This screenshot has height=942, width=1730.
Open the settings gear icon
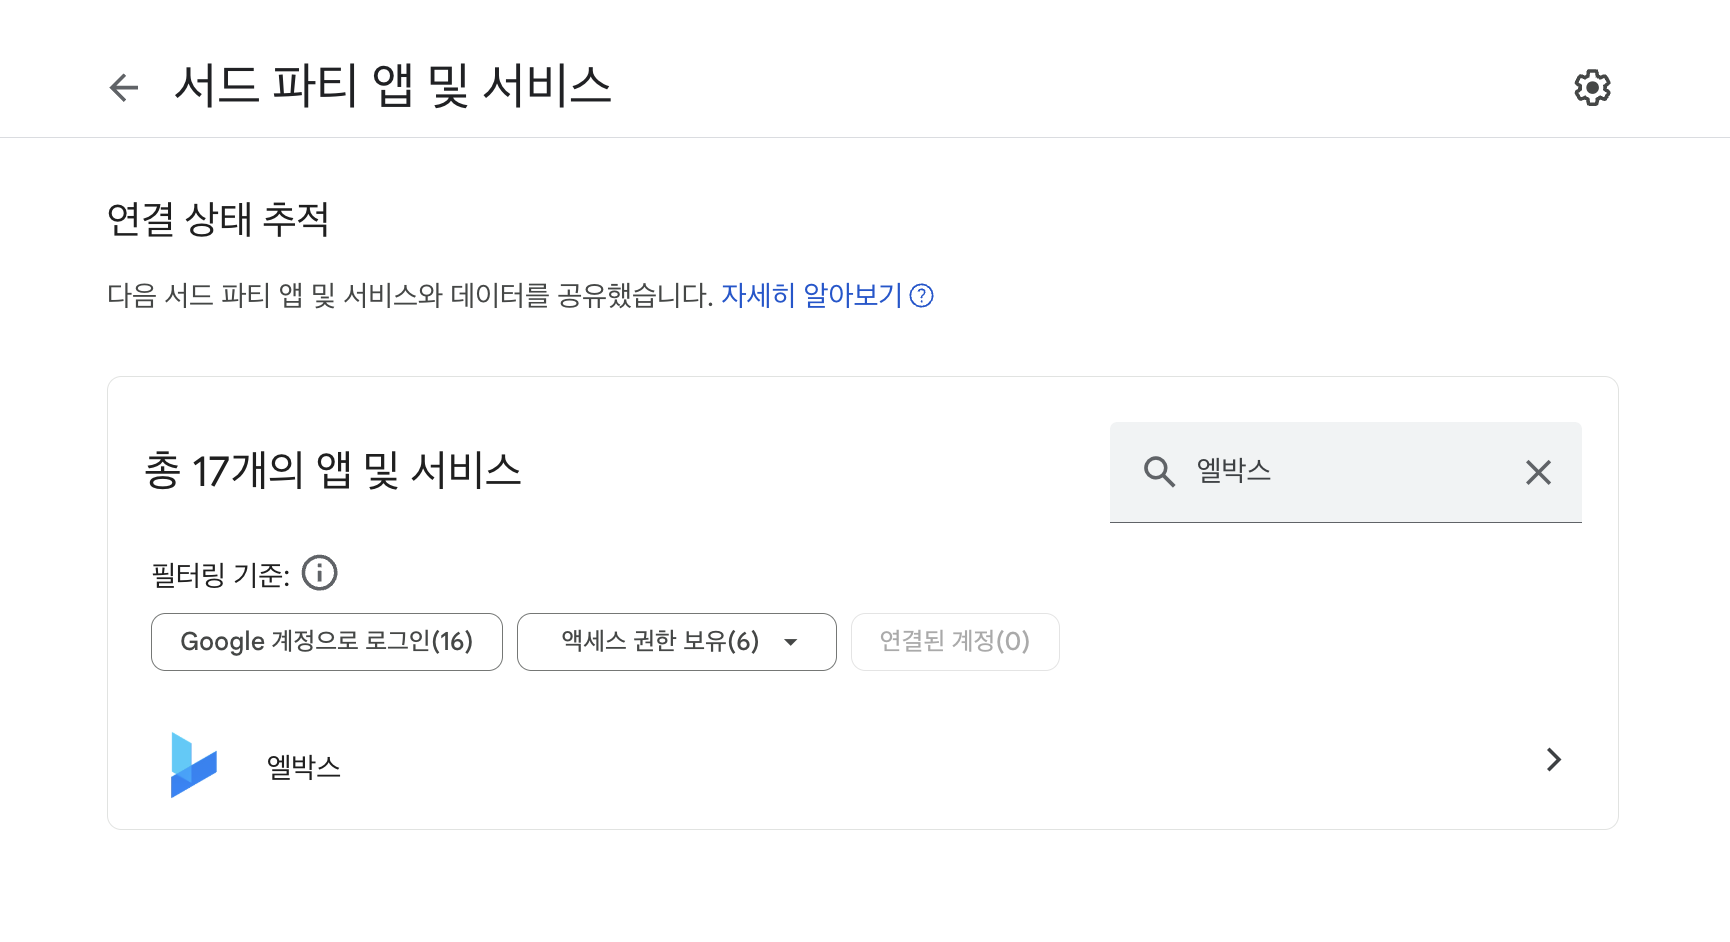(x=1591, y=88)
